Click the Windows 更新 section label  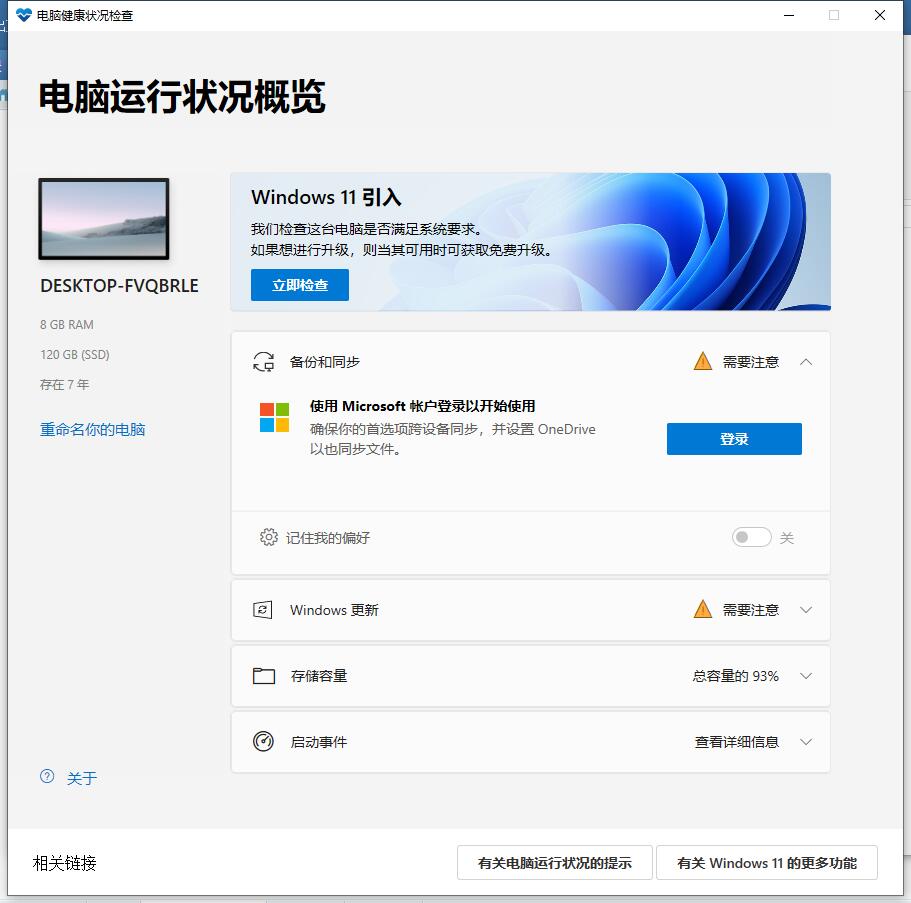pyautogui.click(x=334, y=610)
